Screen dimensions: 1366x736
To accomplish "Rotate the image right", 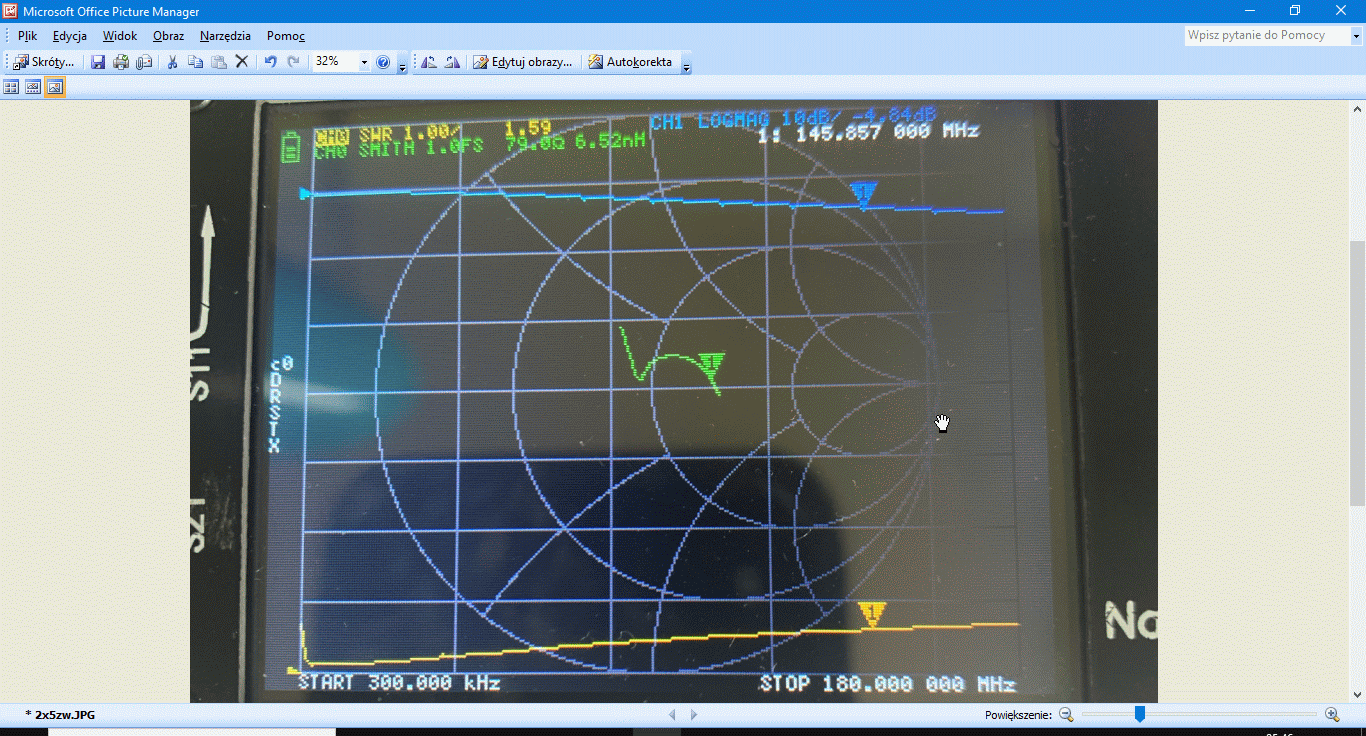I will (x=452, y=62).
